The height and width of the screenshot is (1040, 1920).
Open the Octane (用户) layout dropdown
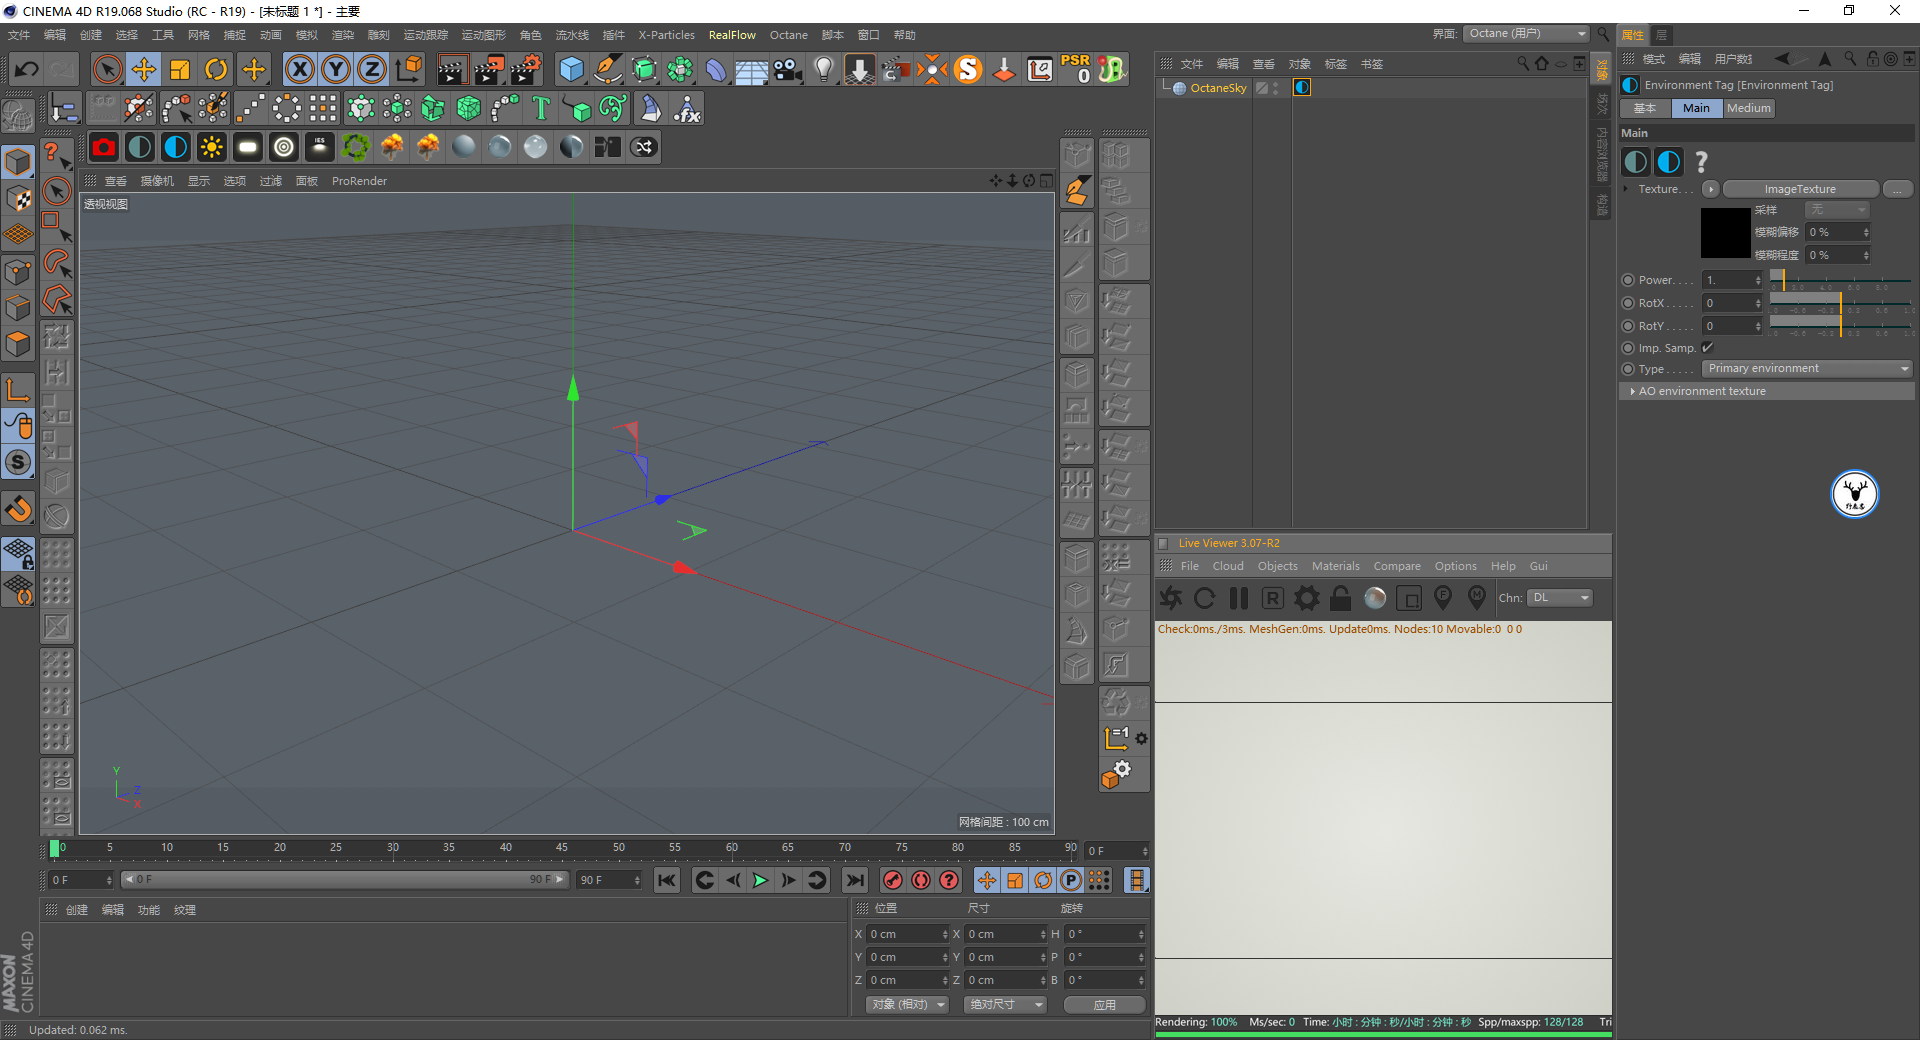1526,34
